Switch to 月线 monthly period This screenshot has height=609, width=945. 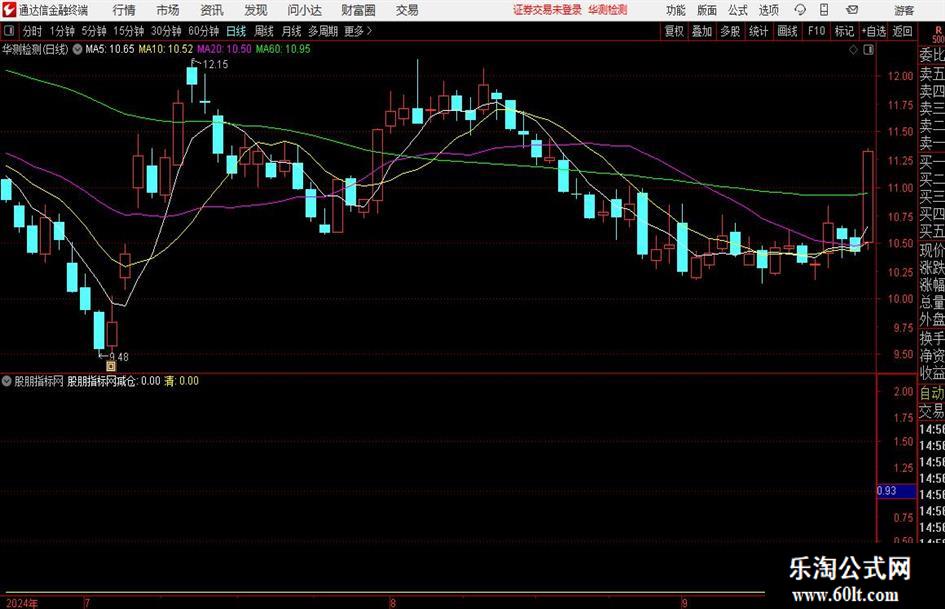(x=291, y=31)
